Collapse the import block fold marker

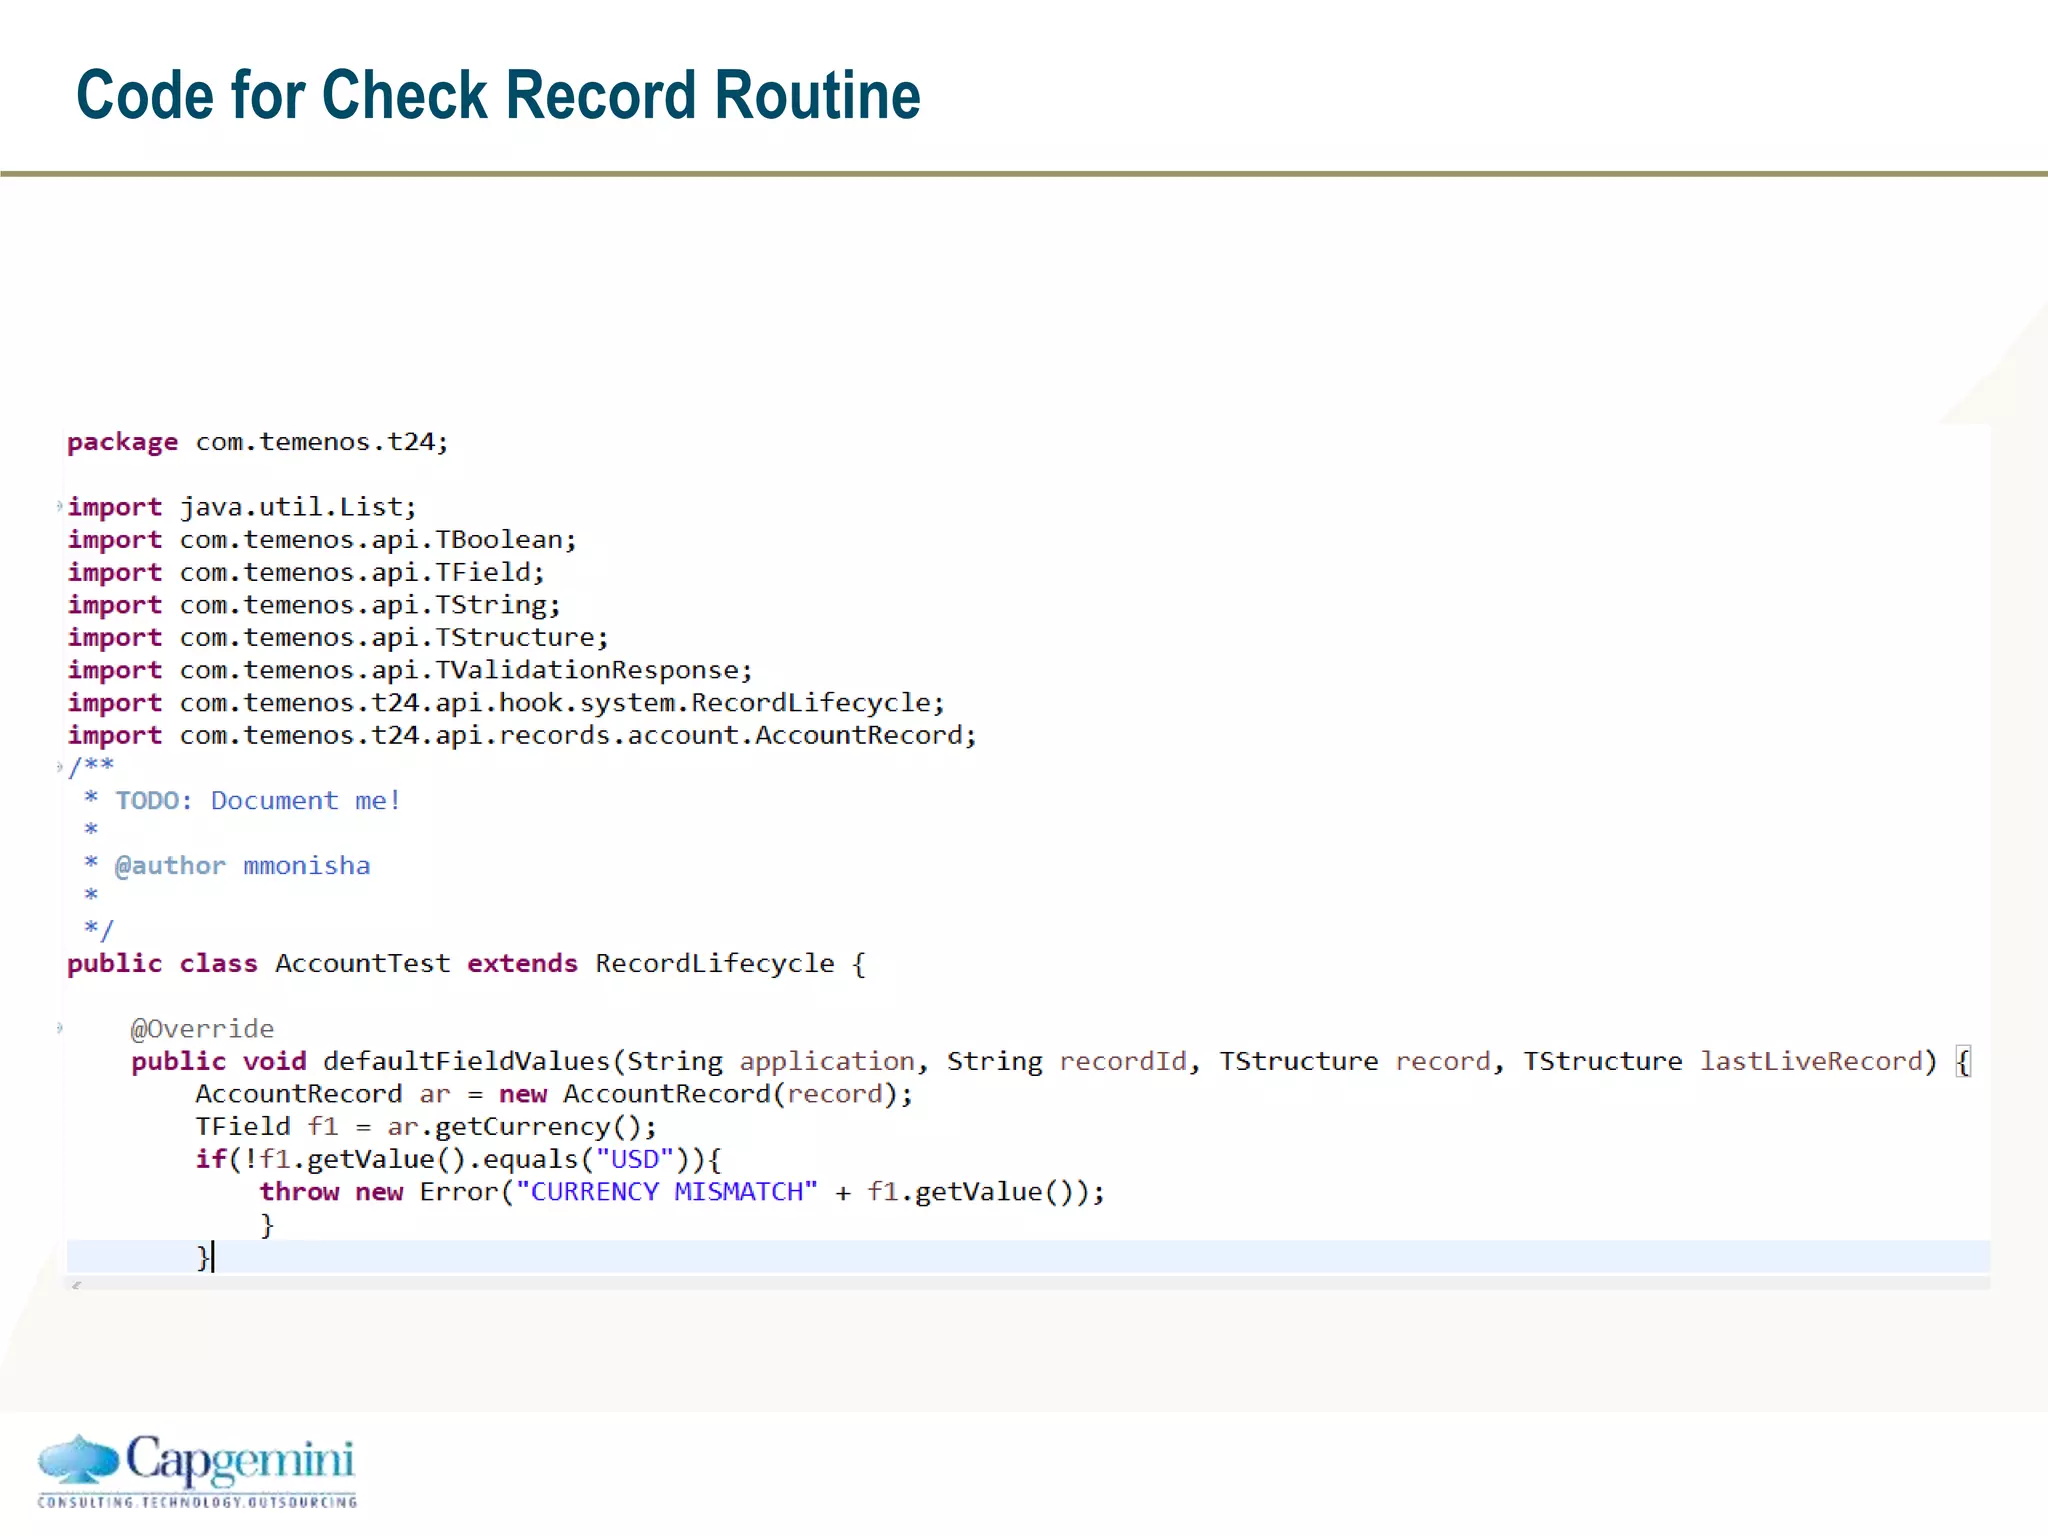60,506
